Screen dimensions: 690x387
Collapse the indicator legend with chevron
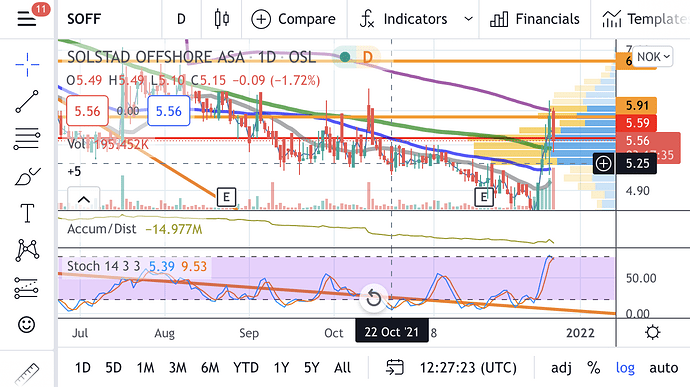(x=84, y=199)
